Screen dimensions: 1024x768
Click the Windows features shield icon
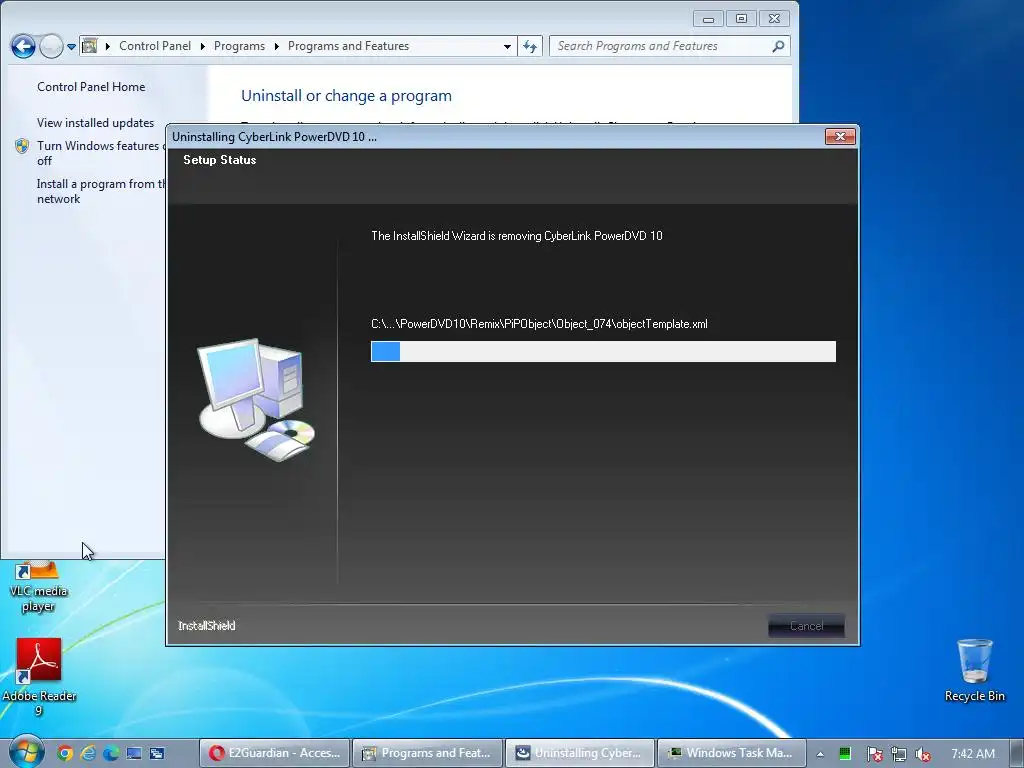tap(22, 146)
